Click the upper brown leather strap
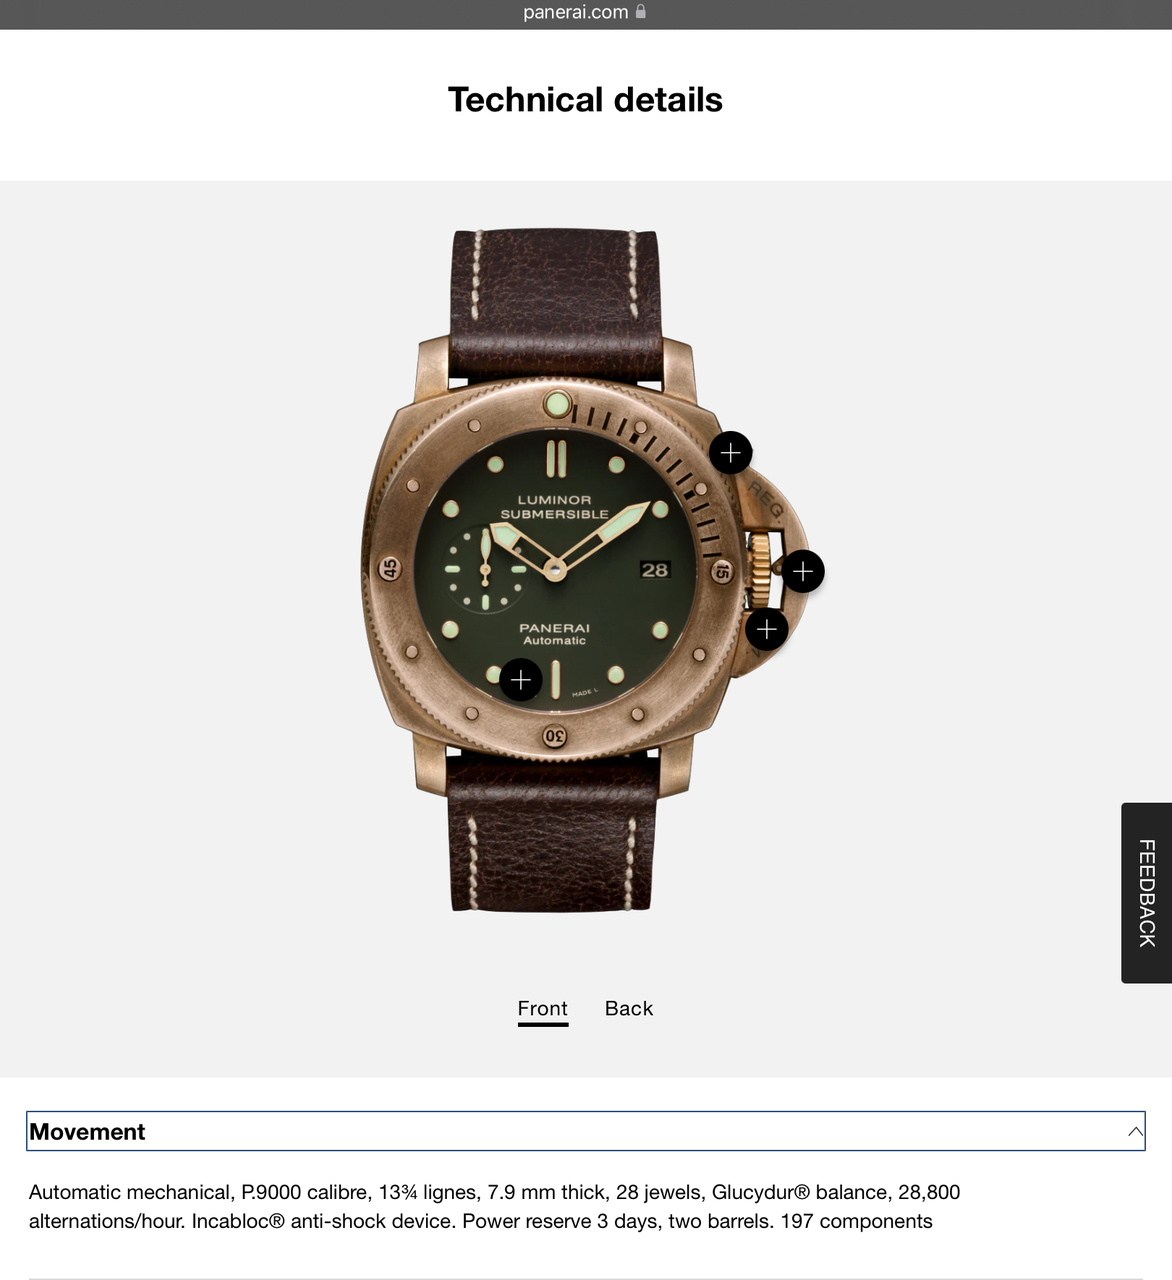 click(x=556, y=306)
